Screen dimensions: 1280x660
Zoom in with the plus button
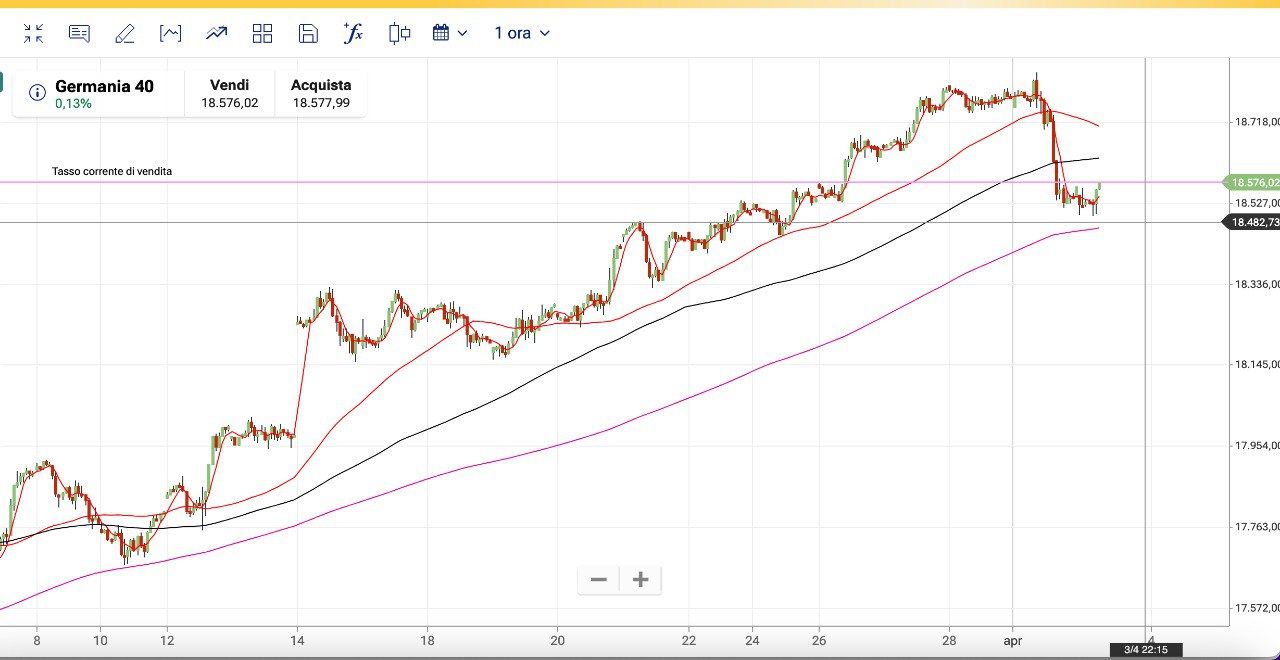[641, 580]
